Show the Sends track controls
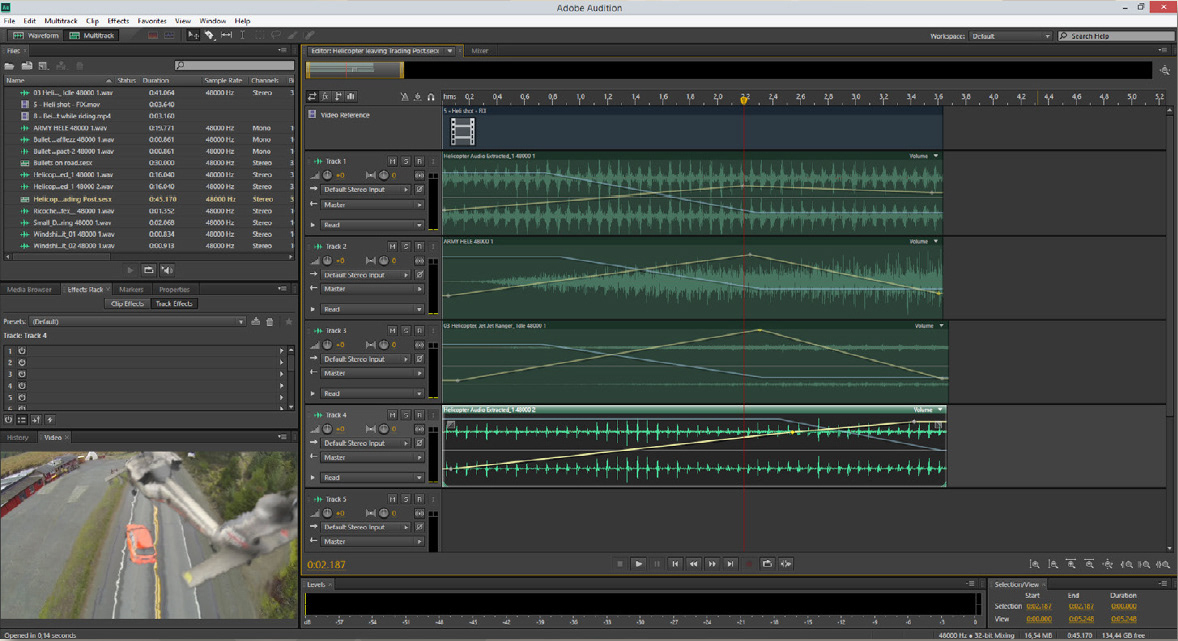The width and height of the screenshot is (1178, 641). 338,96
